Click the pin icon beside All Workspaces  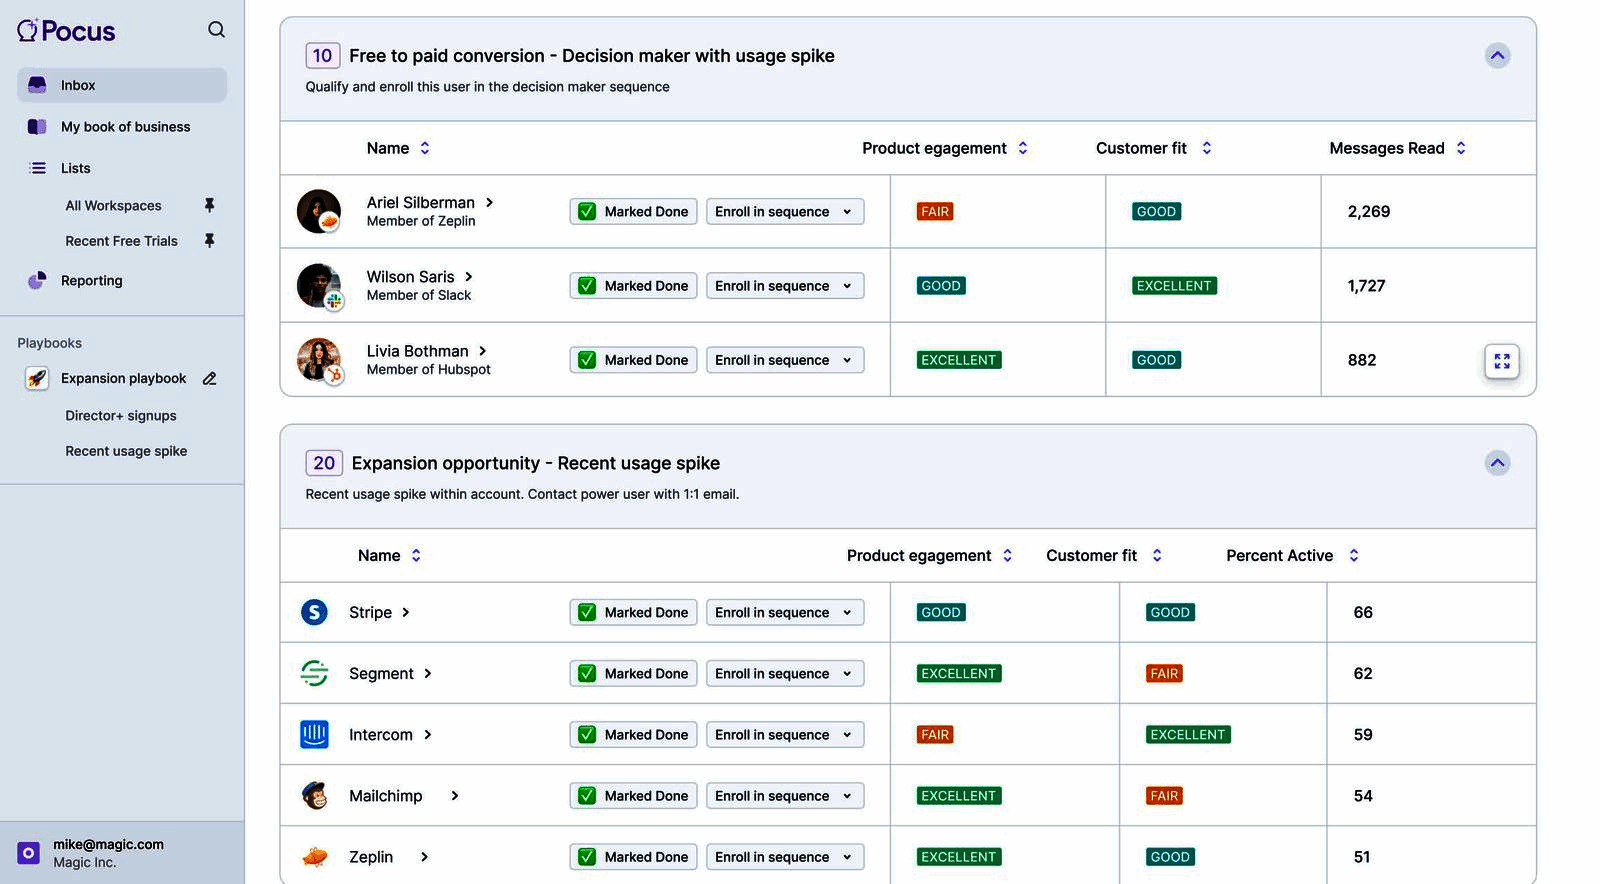[x=209, y=205]
